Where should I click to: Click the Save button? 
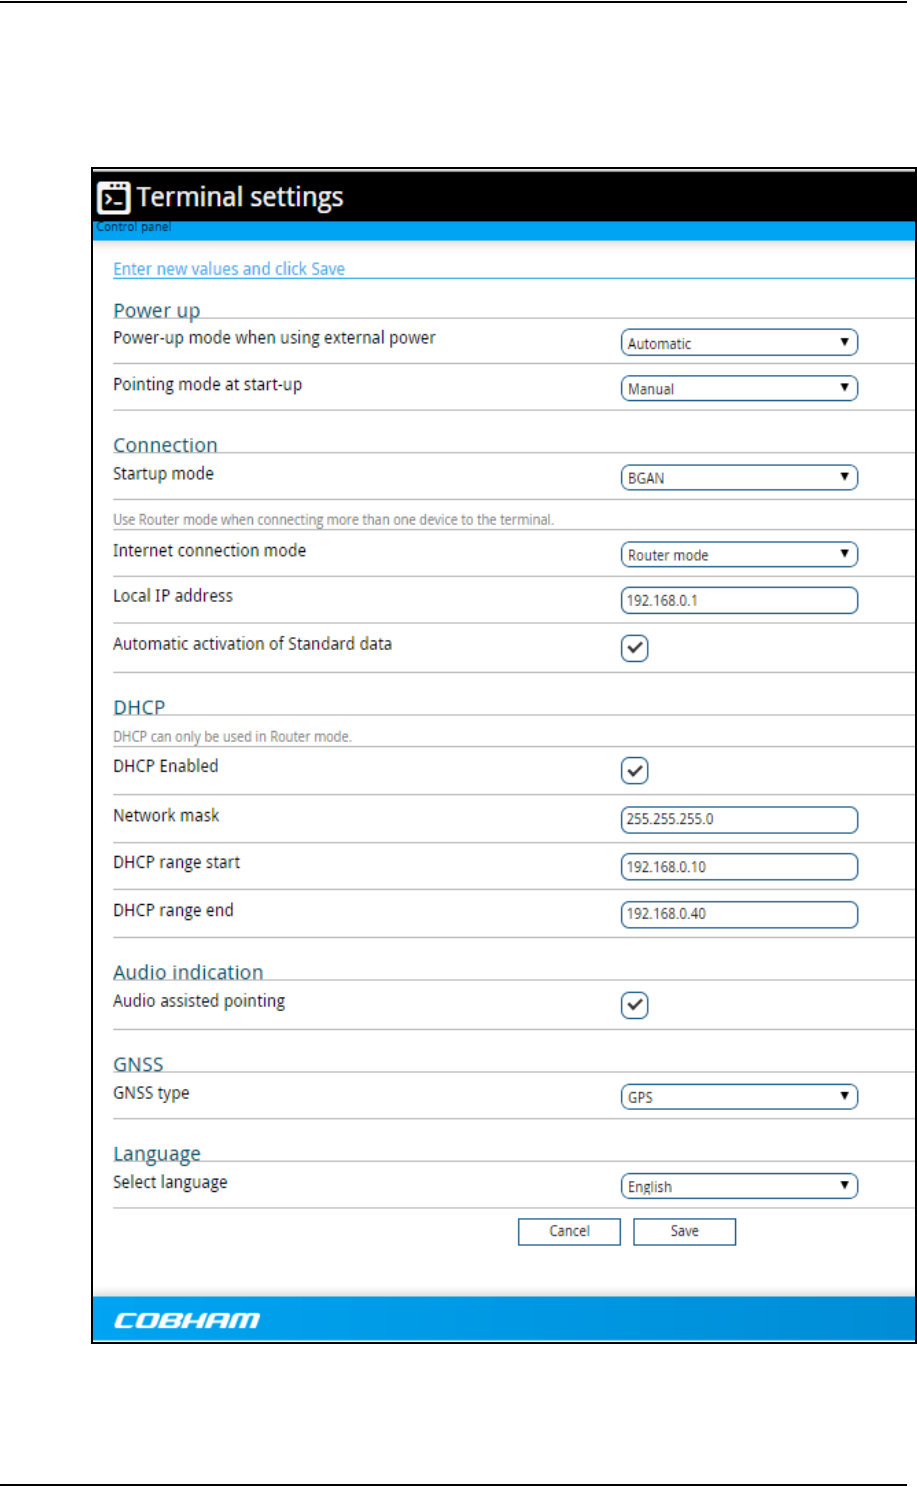(x=685, y=1231)
